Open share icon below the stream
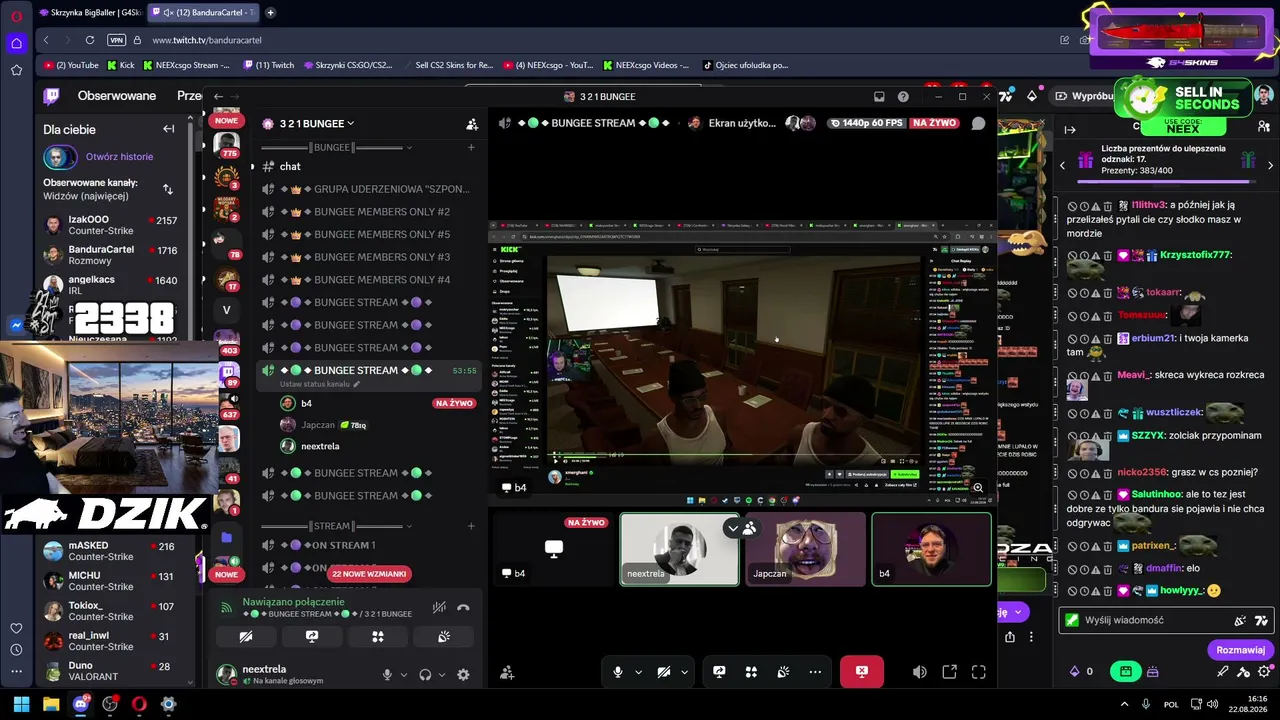1280x720 pixels. (1010, 637)
